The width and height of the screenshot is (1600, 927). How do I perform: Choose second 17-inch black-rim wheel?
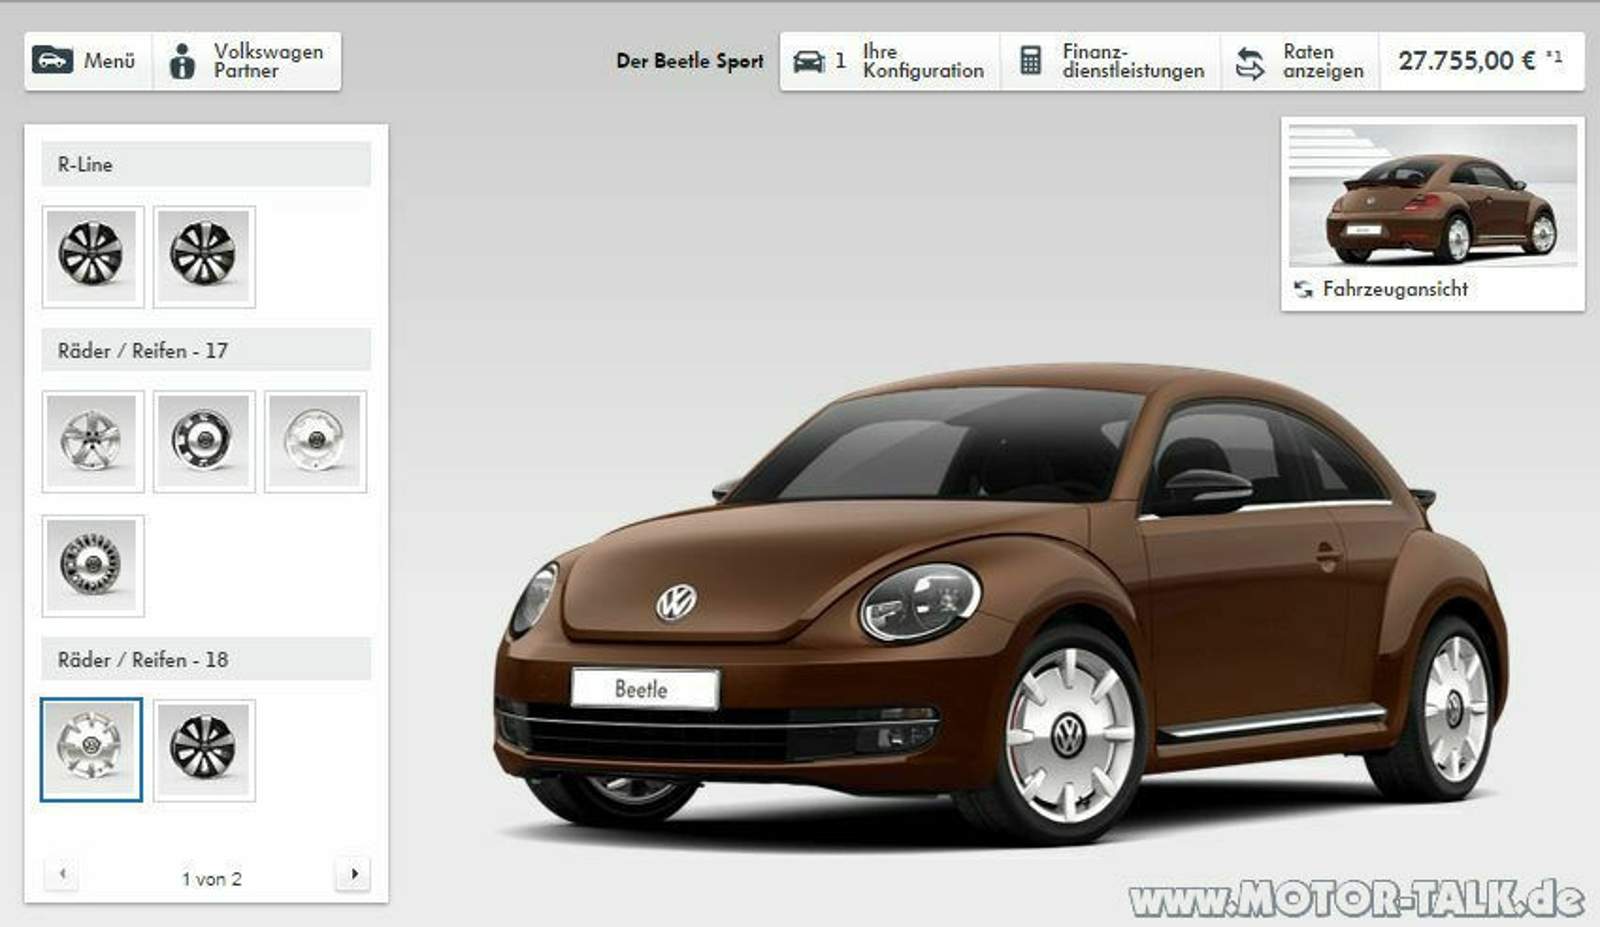pos(204,441)
